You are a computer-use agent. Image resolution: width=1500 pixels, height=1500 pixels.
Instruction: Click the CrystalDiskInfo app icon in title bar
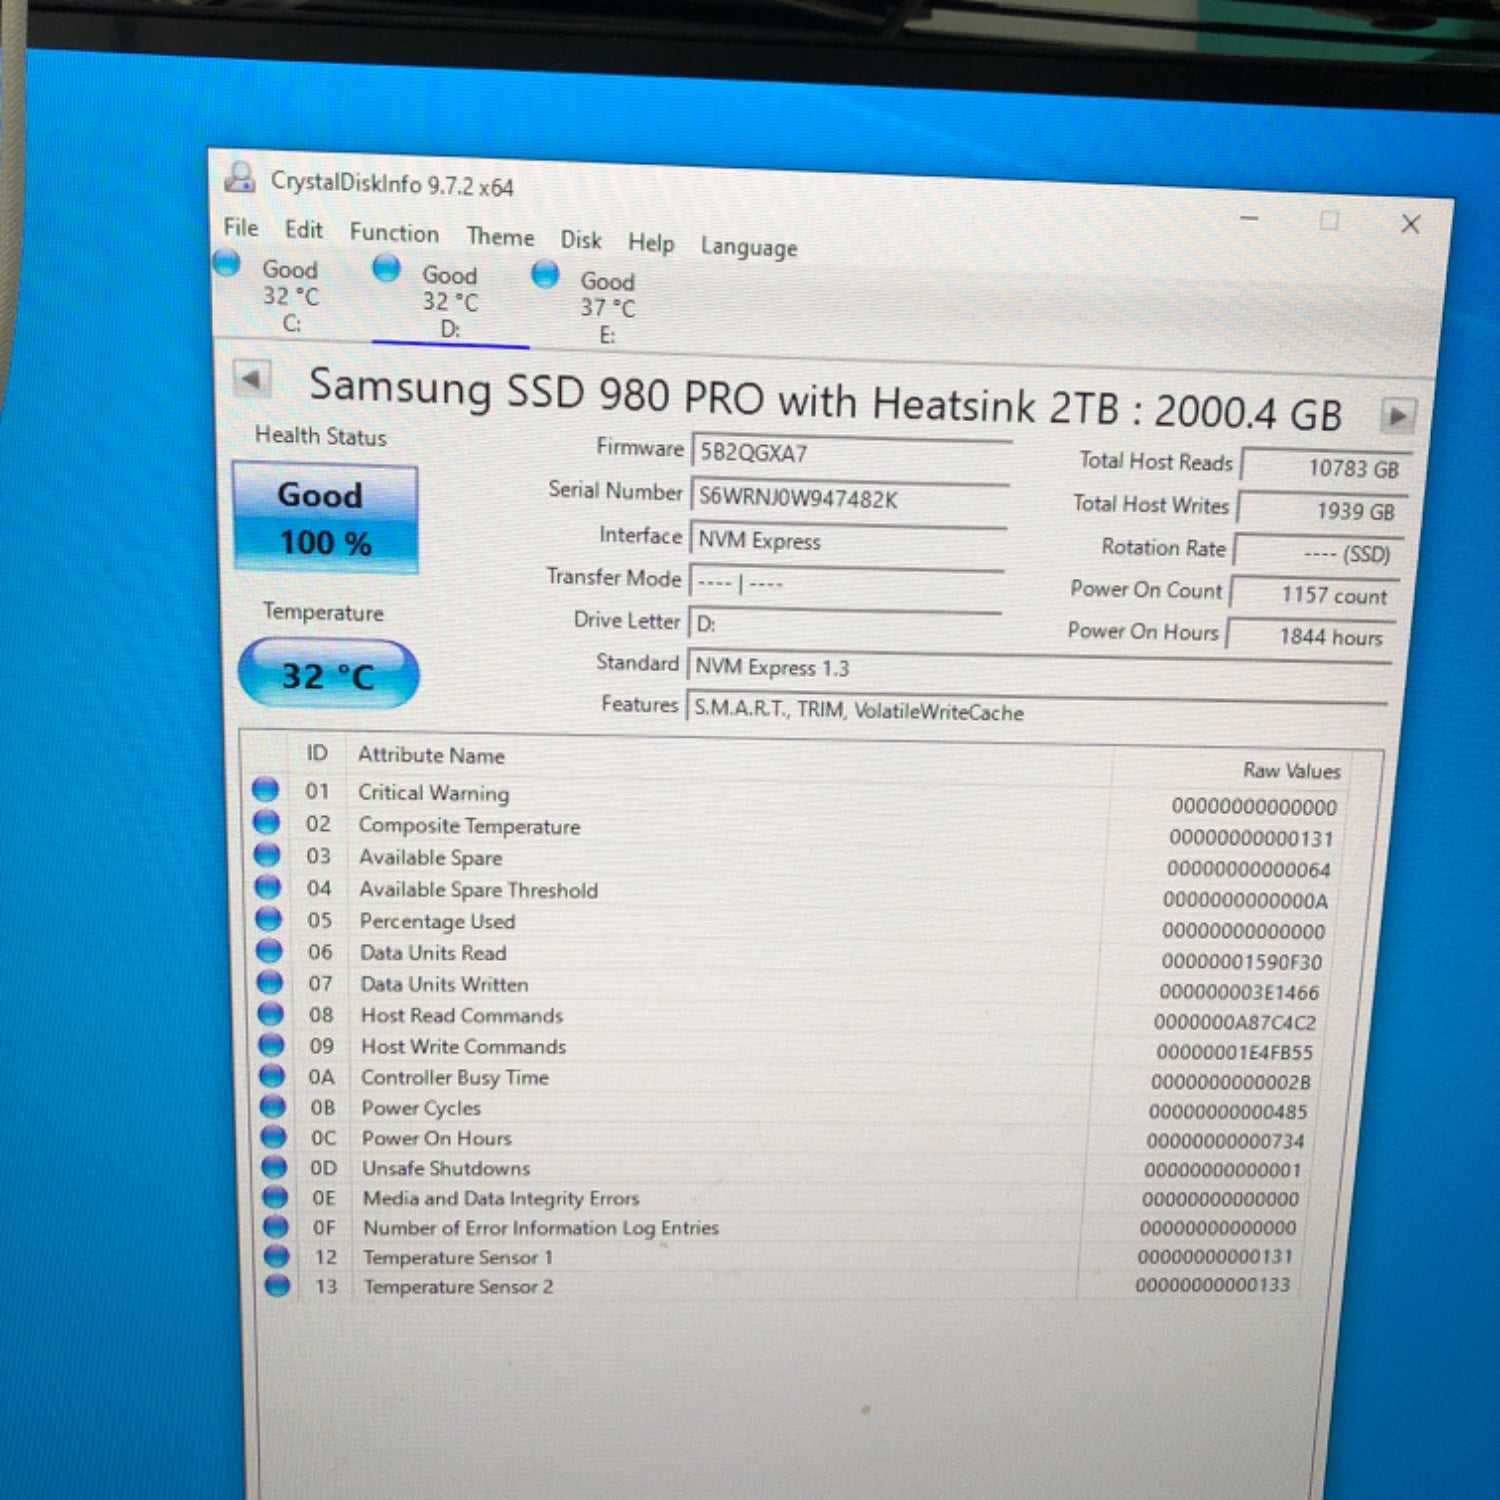coord(239,177)
